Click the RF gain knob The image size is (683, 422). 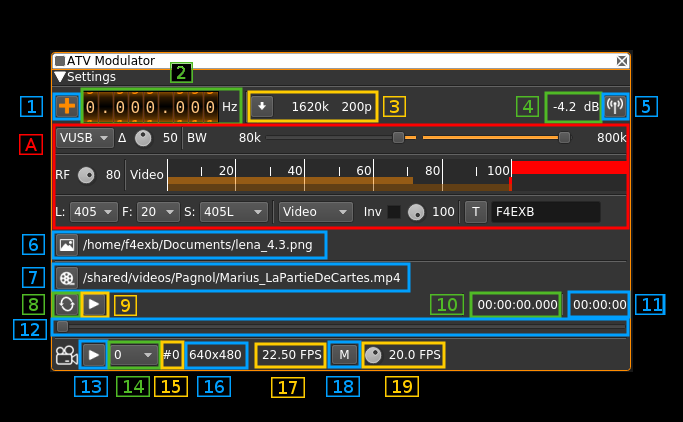[x=86, y=175]
